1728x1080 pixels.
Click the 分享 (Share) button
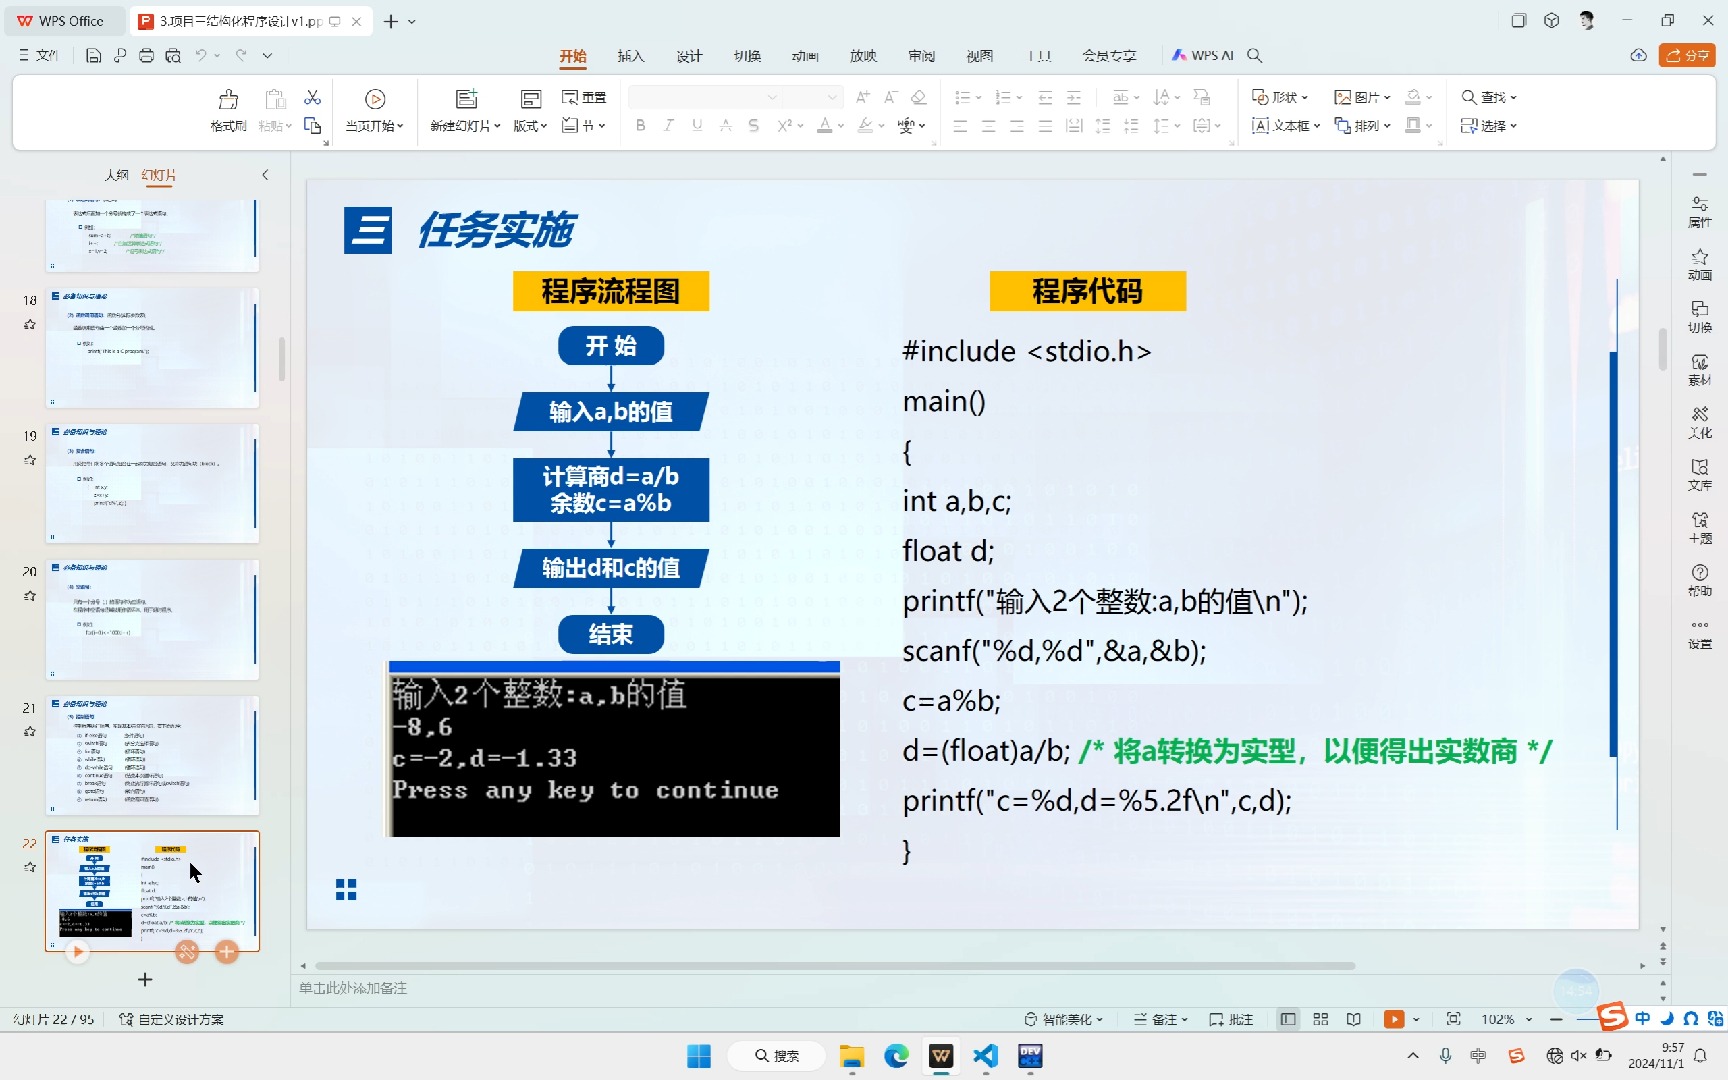(1688, 56)
